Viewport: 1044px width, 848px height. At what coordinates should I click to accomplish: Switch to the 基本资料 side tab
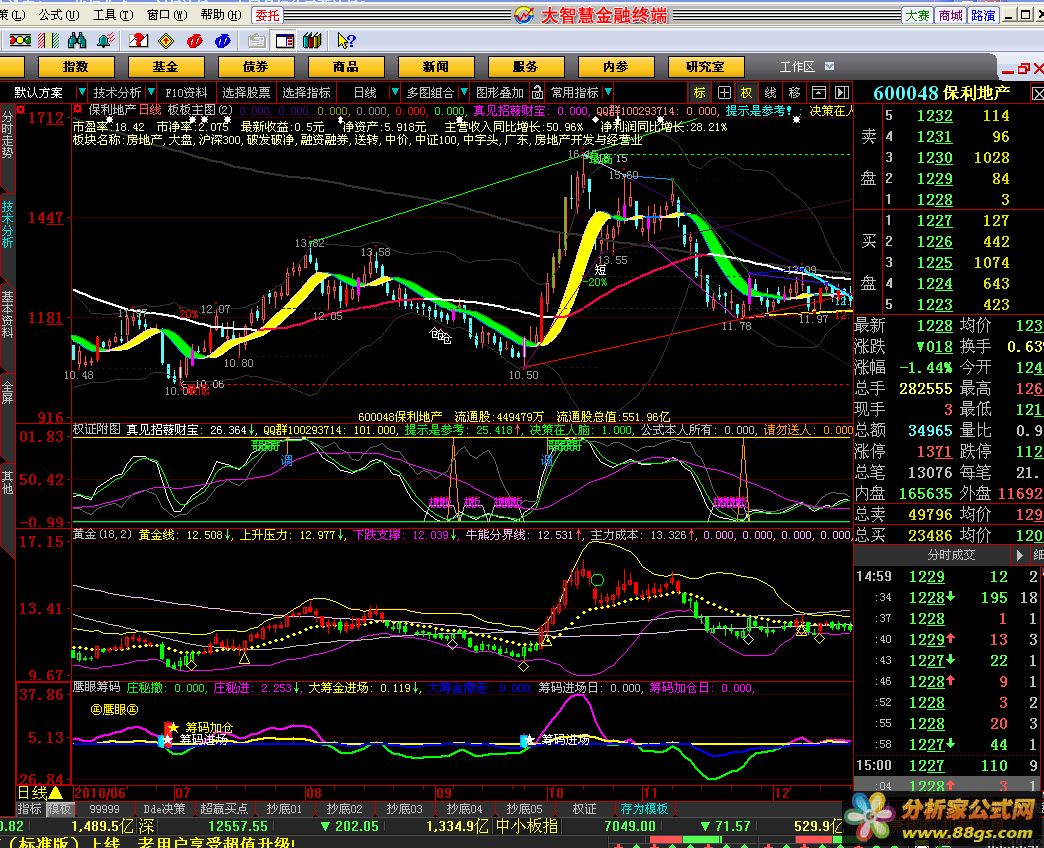click(7, 315)
